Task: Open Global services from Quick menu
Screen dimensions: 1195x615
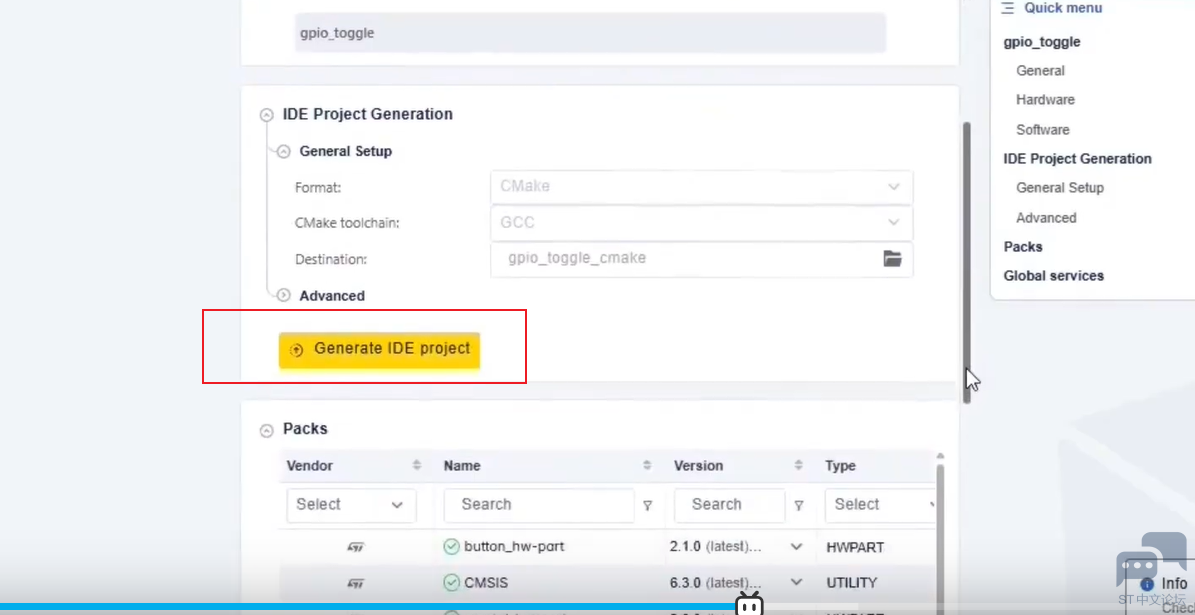Action: click(1053, 276)
